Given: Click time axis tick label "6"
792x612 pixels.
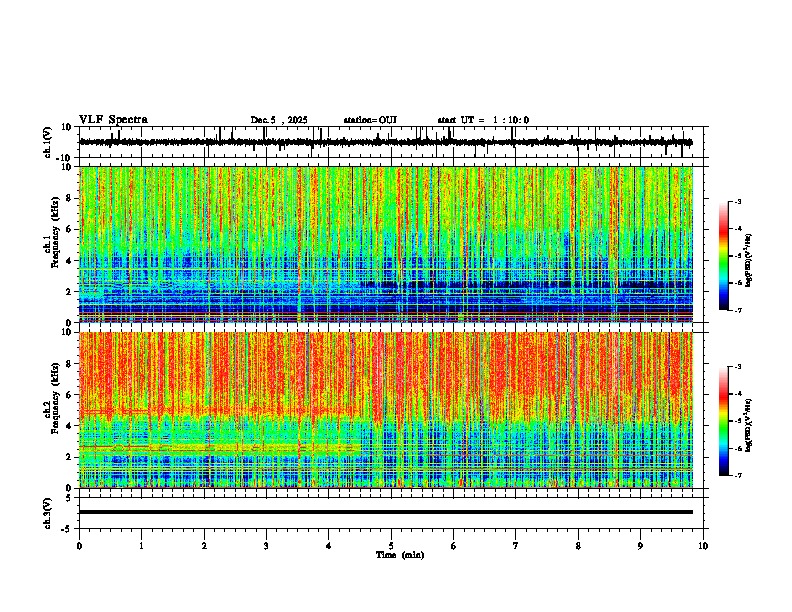Looking at the screenshot, I should pos(454,546).
